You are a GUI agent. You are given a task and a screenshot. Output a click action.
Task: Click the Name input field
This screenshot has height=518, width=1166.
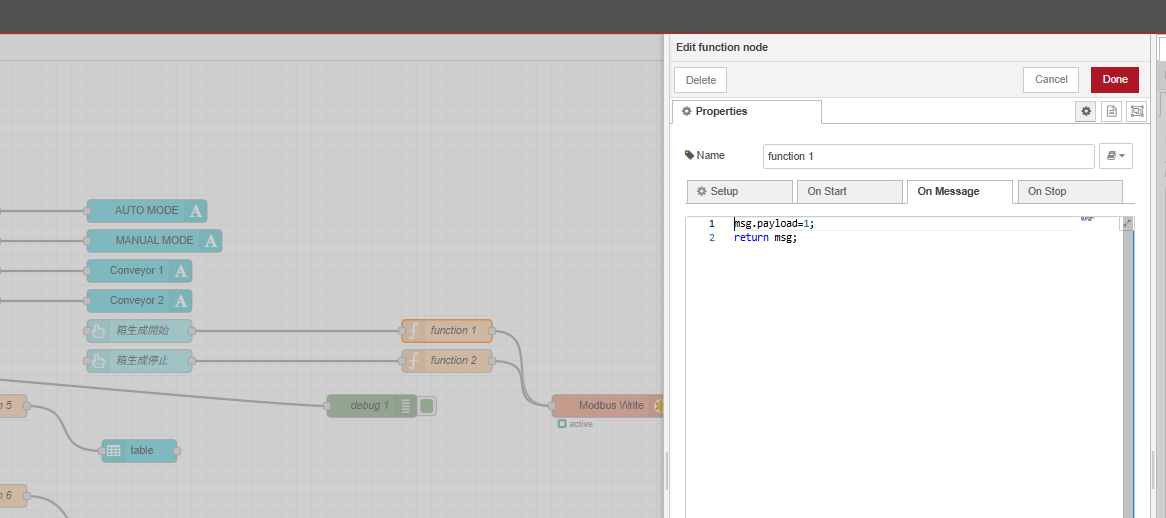click(929, 156)
